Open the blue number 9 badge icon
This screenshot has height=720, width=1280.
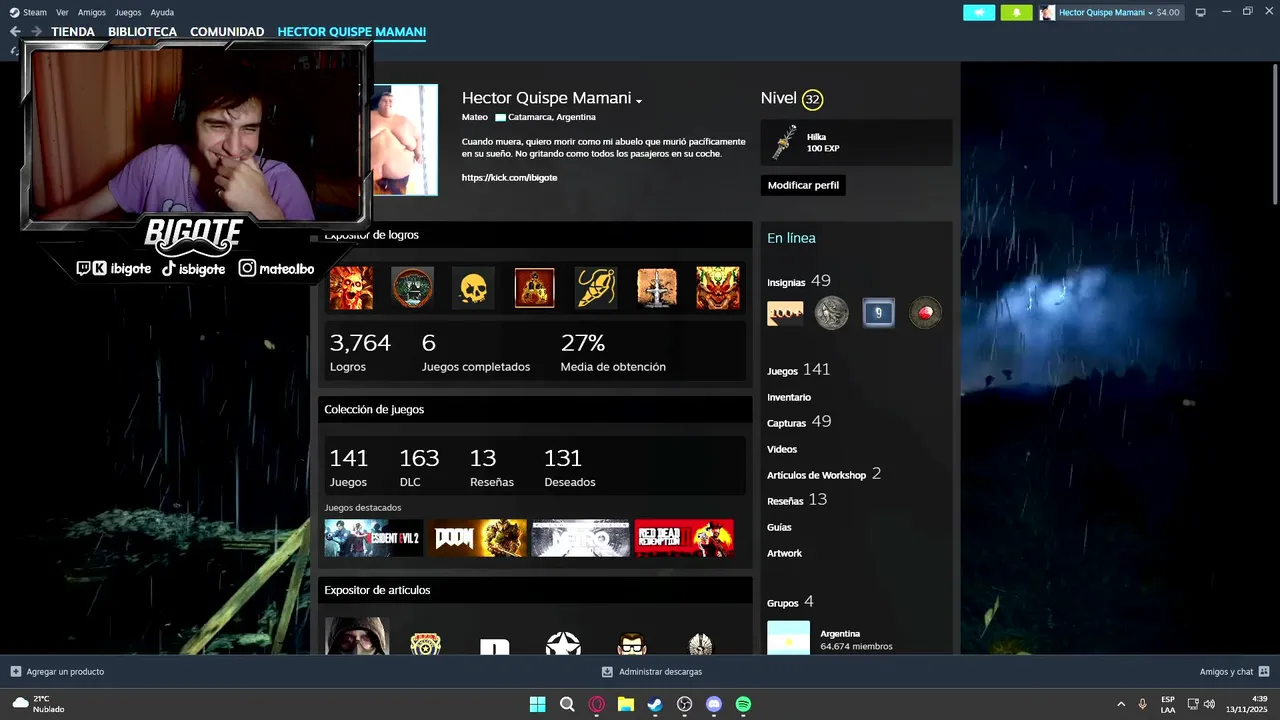[x=878, y=313]
